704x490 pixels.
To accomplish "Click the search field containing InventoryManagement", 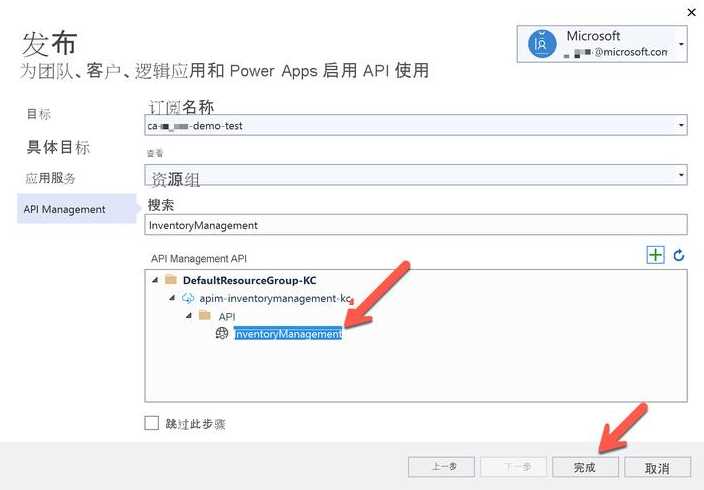I will (x=416, y=225).
